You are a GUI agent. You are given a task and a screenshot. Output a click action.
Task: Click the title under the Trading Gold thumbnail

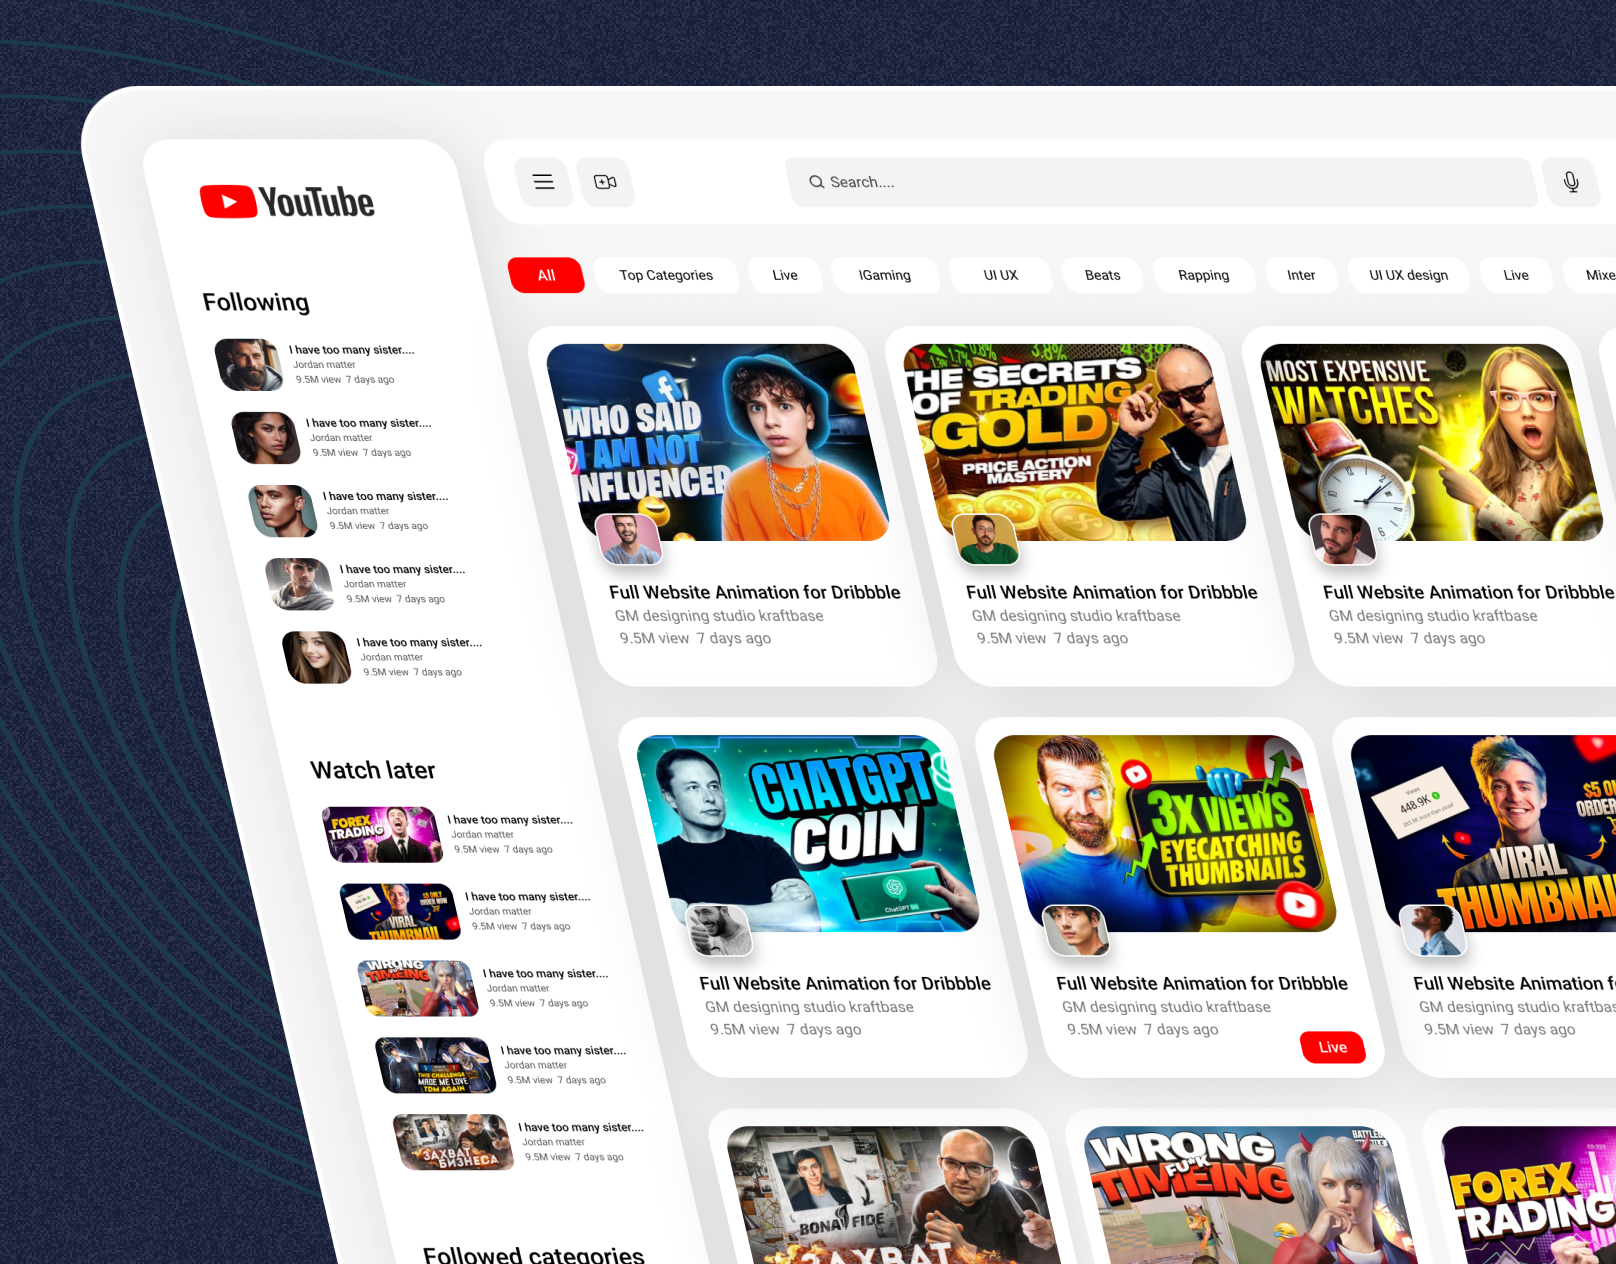[x=1112, y=592]
